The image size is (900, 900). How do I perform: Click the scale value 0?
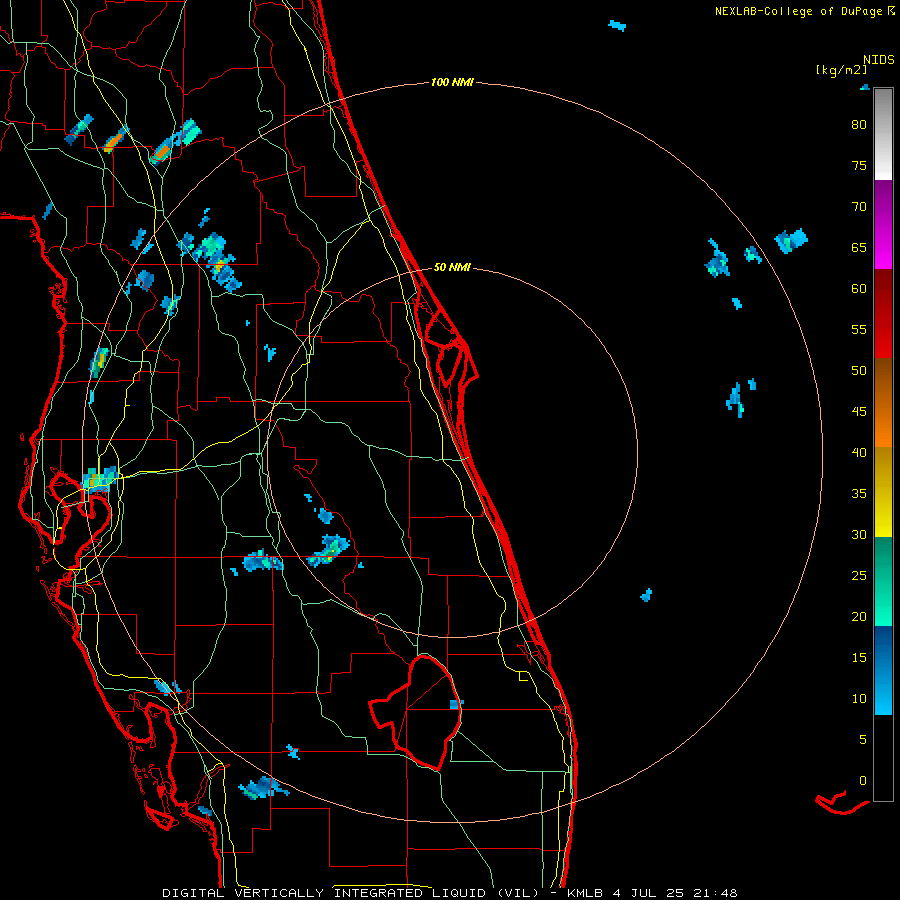click(863, 781)
